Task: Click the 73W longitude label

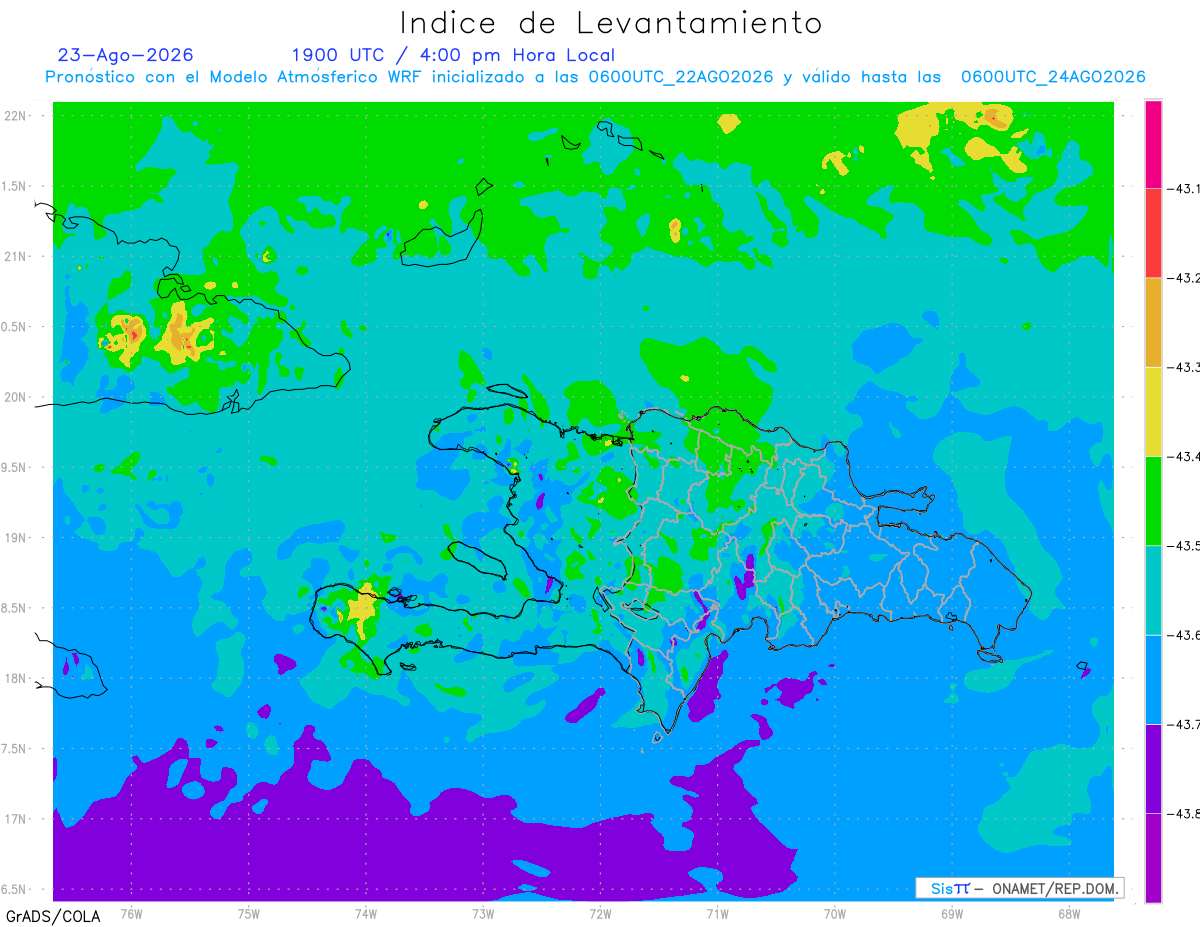Action: (x=483, y=913)
